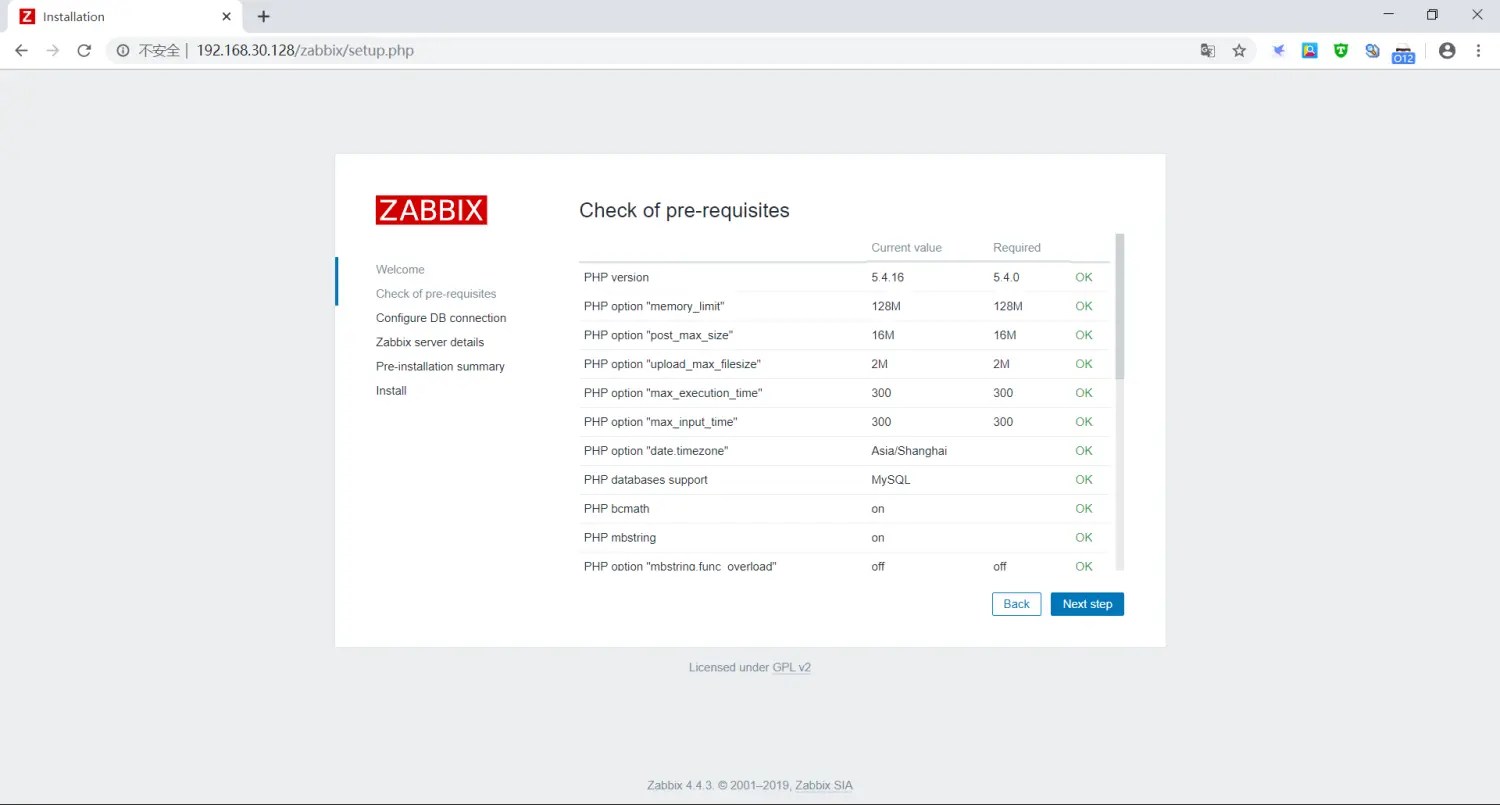The height and width of the screenshot is (805, 1500).
Task: Click the globe extension icon
Action: [x=1372, y=50]
